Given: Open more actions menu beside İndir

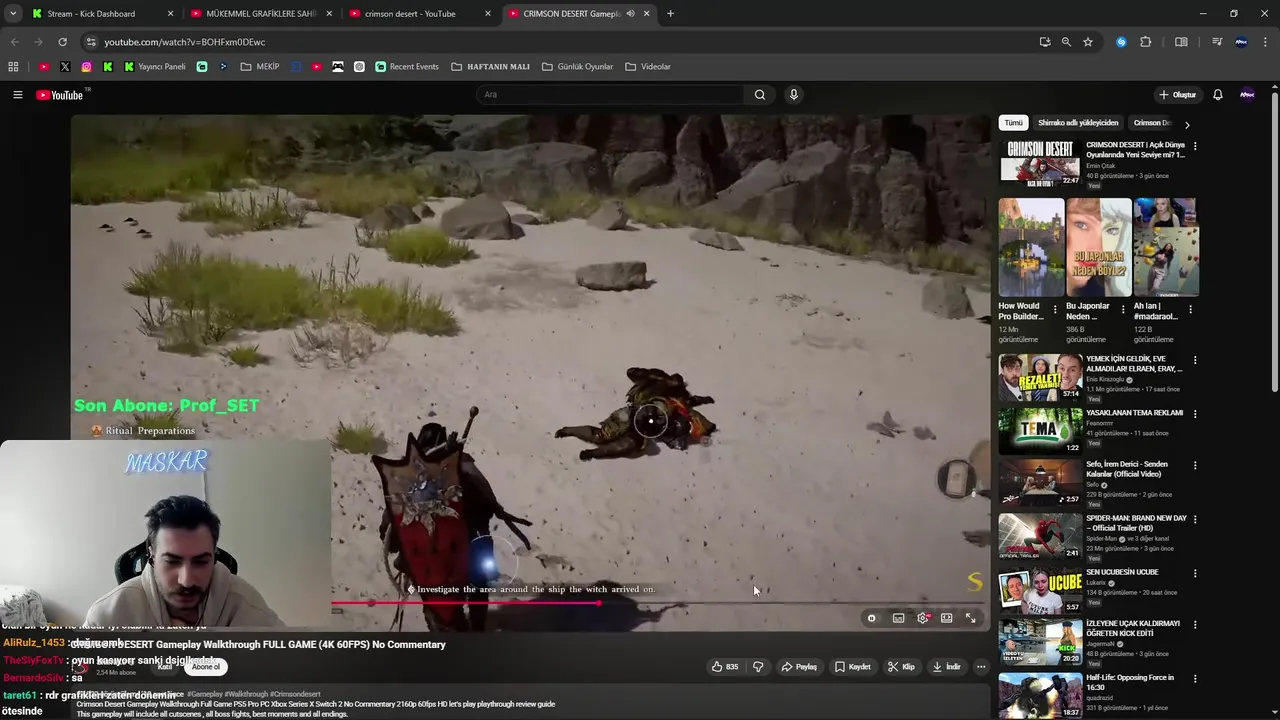Looking at the screenshot, I should (x=981, y=667).
